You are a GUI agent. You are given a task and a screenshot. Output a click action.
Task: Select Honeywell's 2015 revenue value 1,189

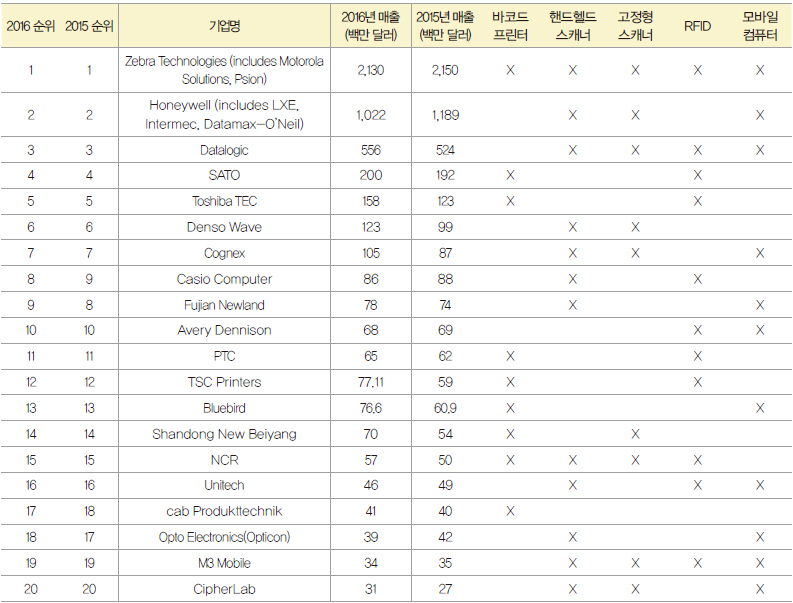445,115
